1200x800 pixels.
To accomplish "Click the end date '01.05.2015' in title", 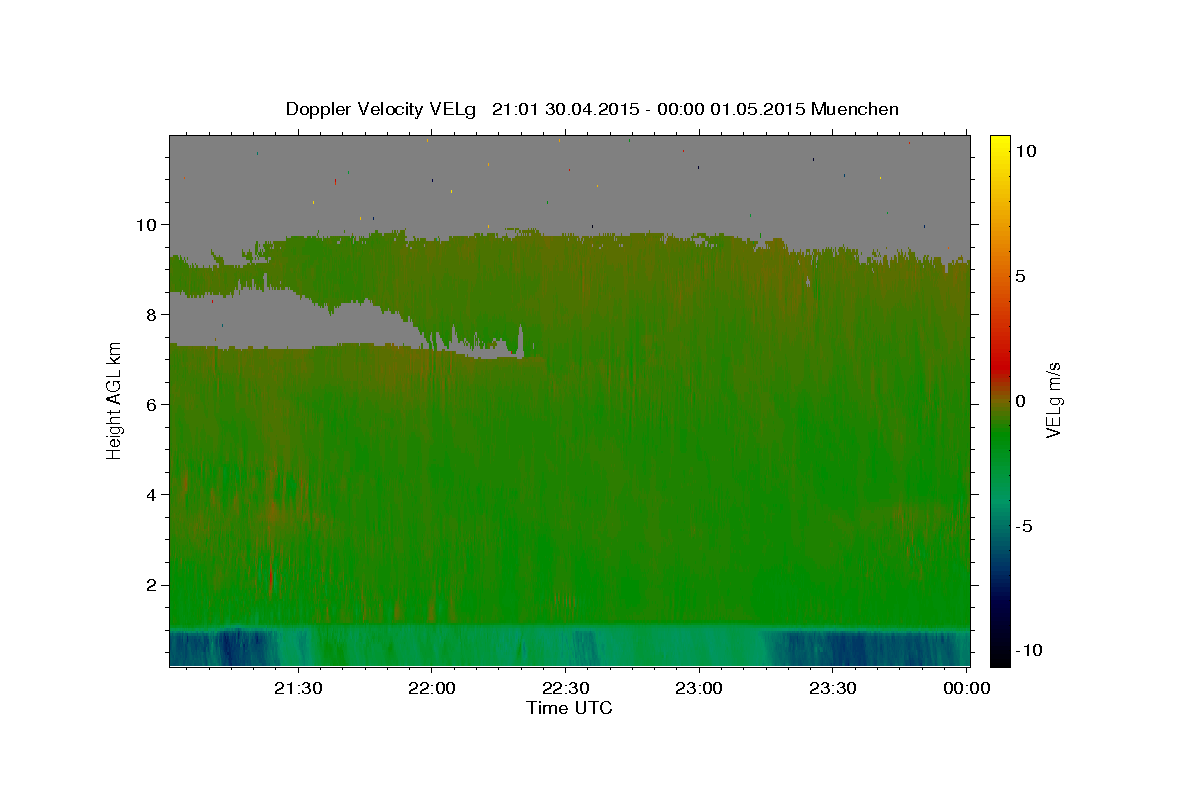I will pyautogui.click(x=758, y=109).
